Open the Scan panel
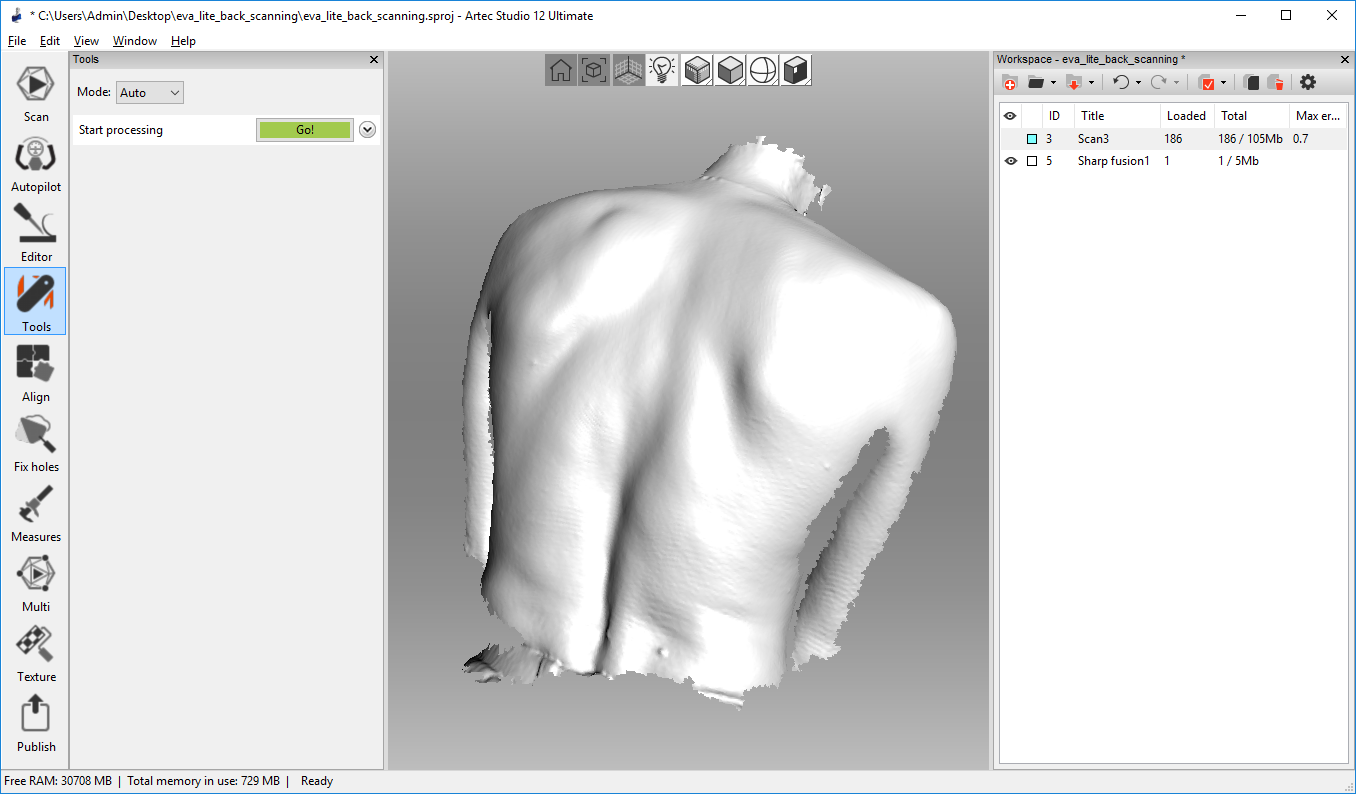 click(36, 92)
